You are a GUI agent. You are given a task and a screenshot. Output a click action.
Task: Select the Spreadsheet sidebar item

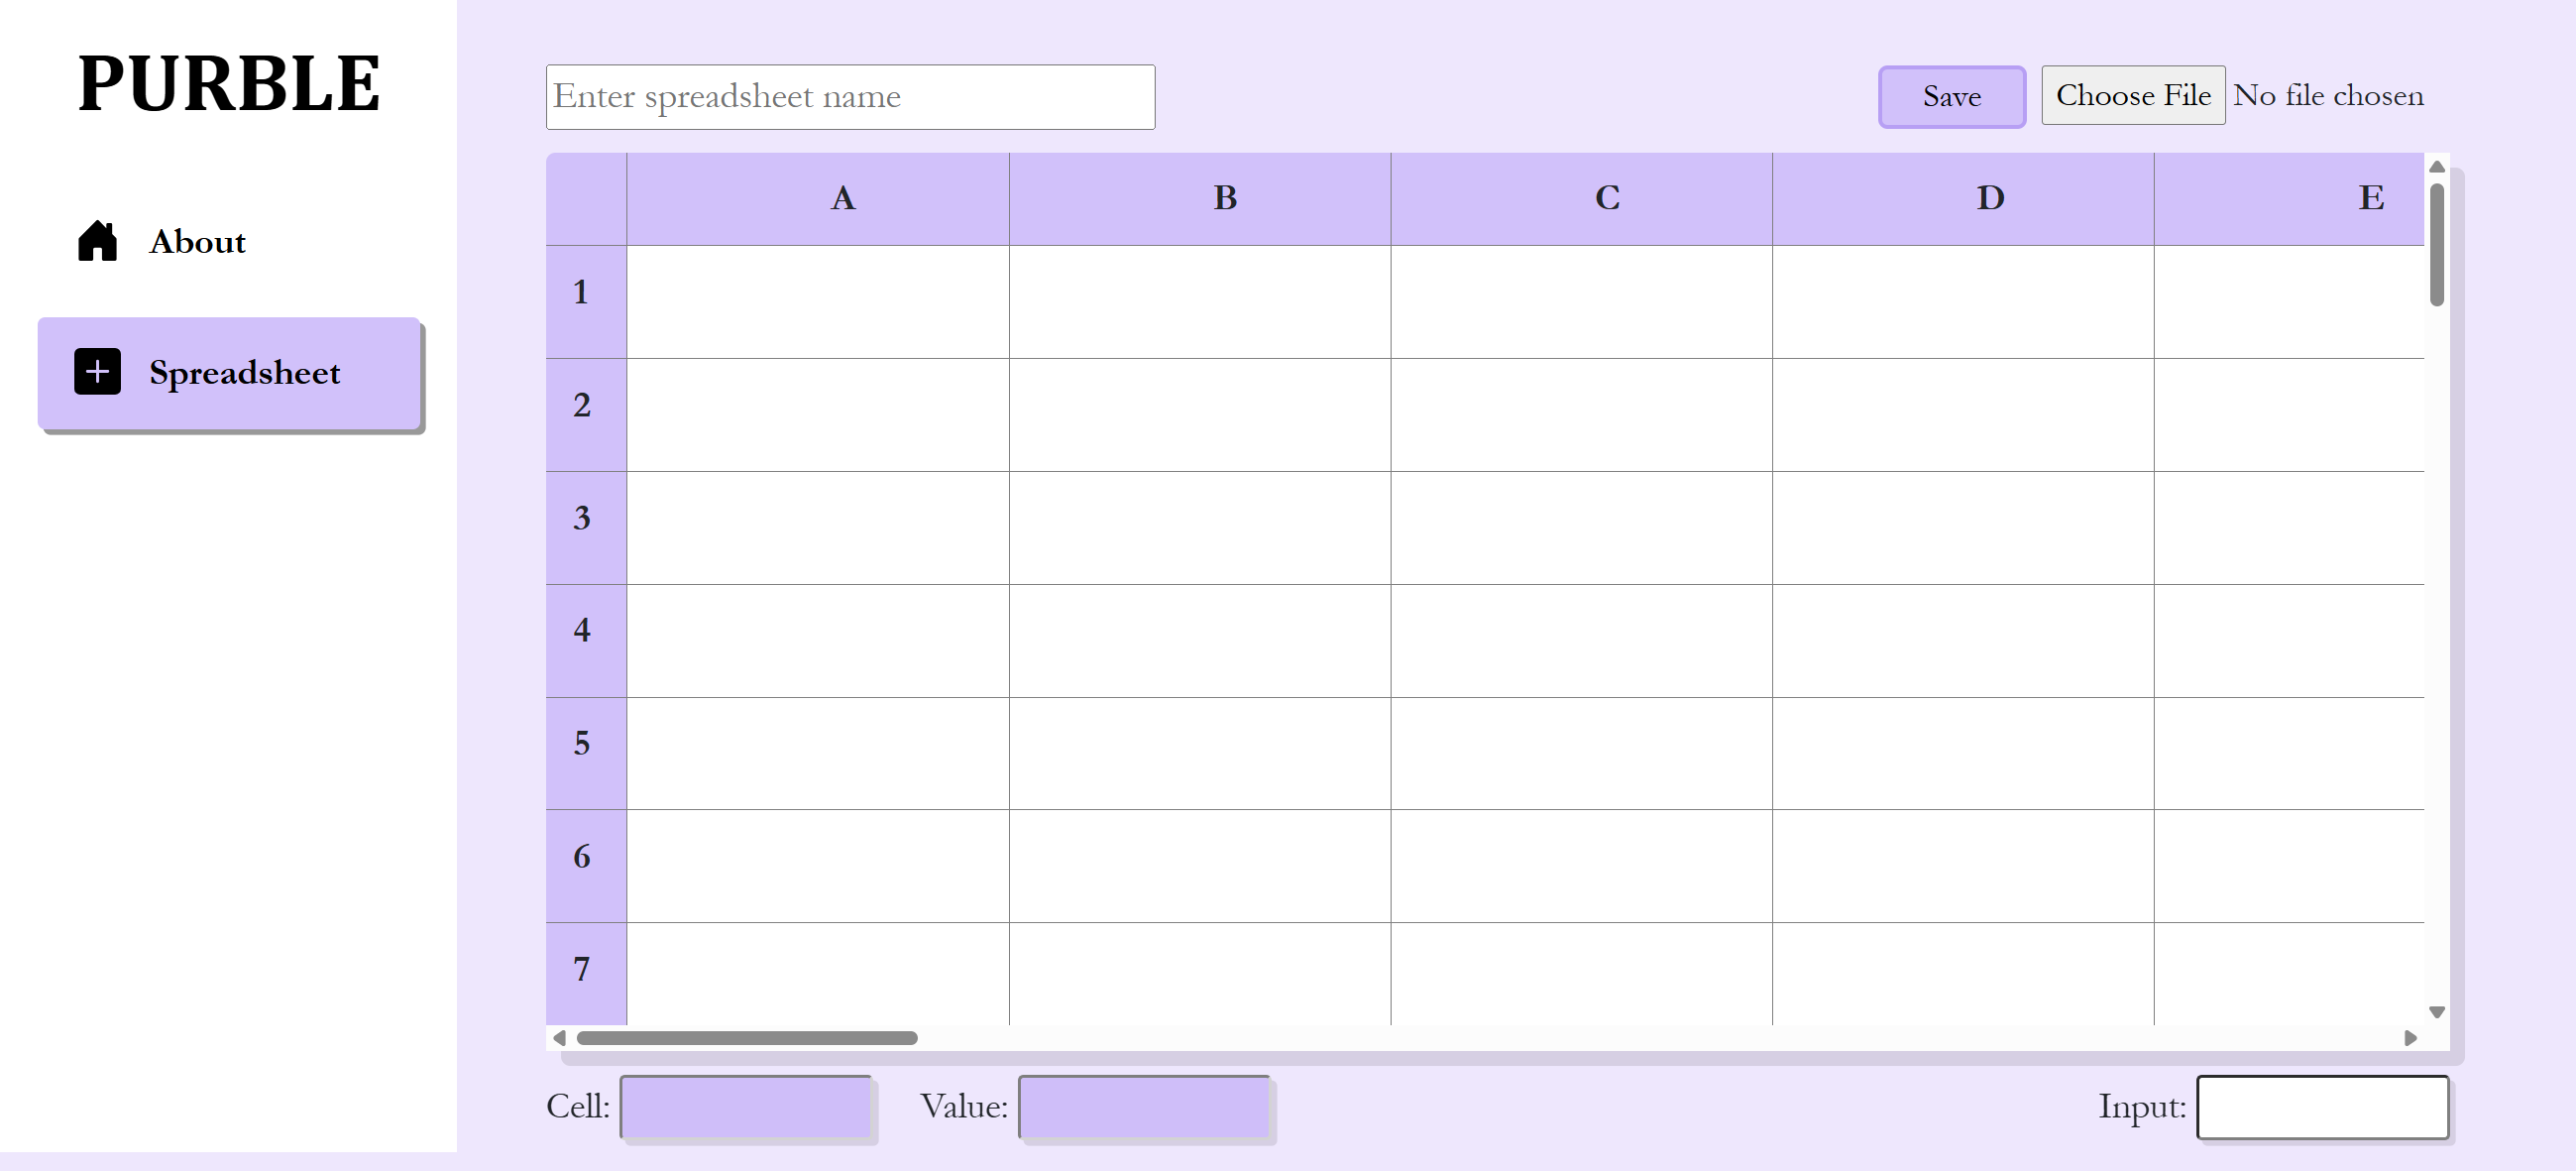[x=229, y=373]
